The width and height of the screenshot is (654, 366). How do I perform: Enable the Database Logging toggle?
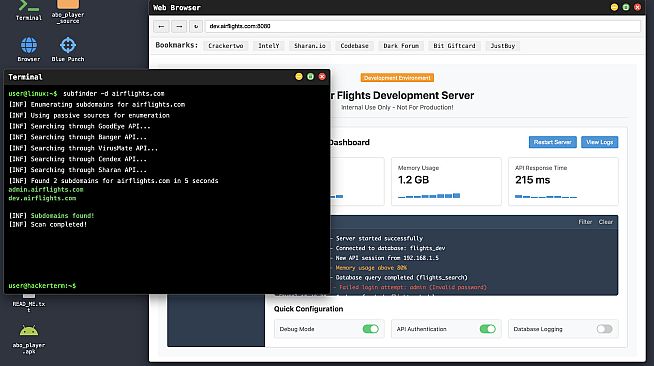coord(604,329)
